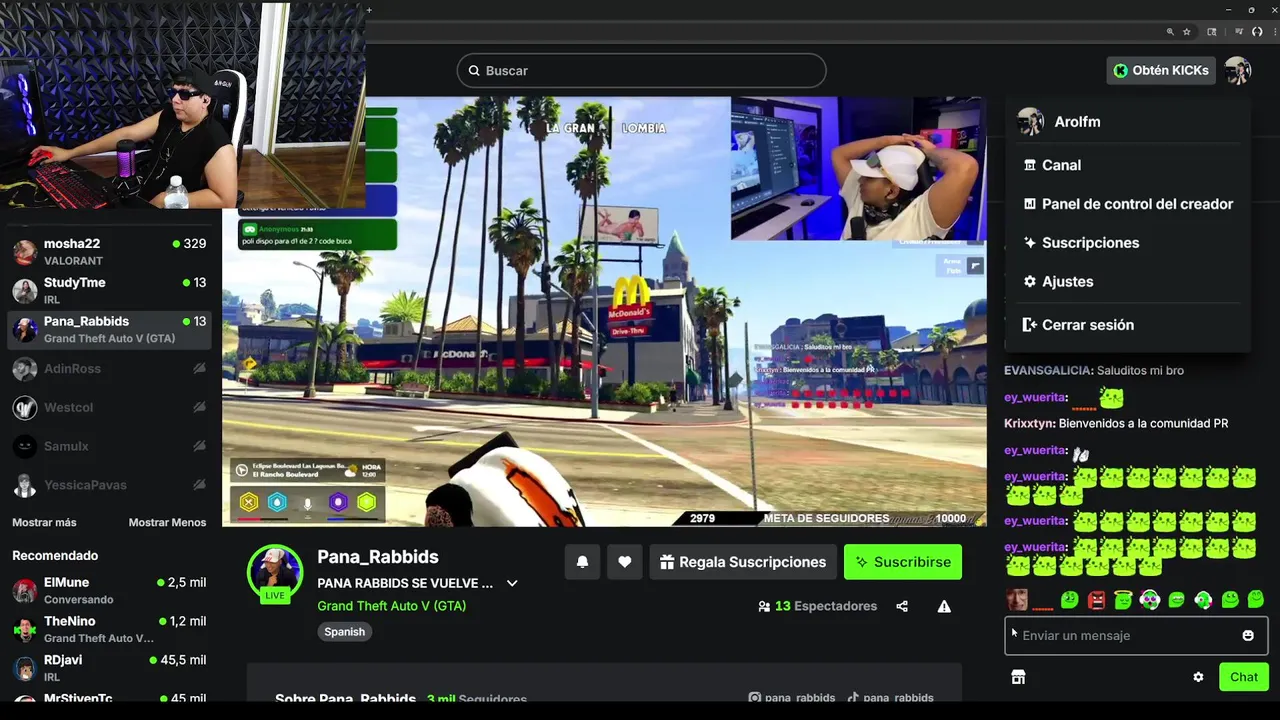The width and height of the screenshot is (1280, 720).
Task: Click browser zoom magnifier icon
Action: [x=1170, y=32]
